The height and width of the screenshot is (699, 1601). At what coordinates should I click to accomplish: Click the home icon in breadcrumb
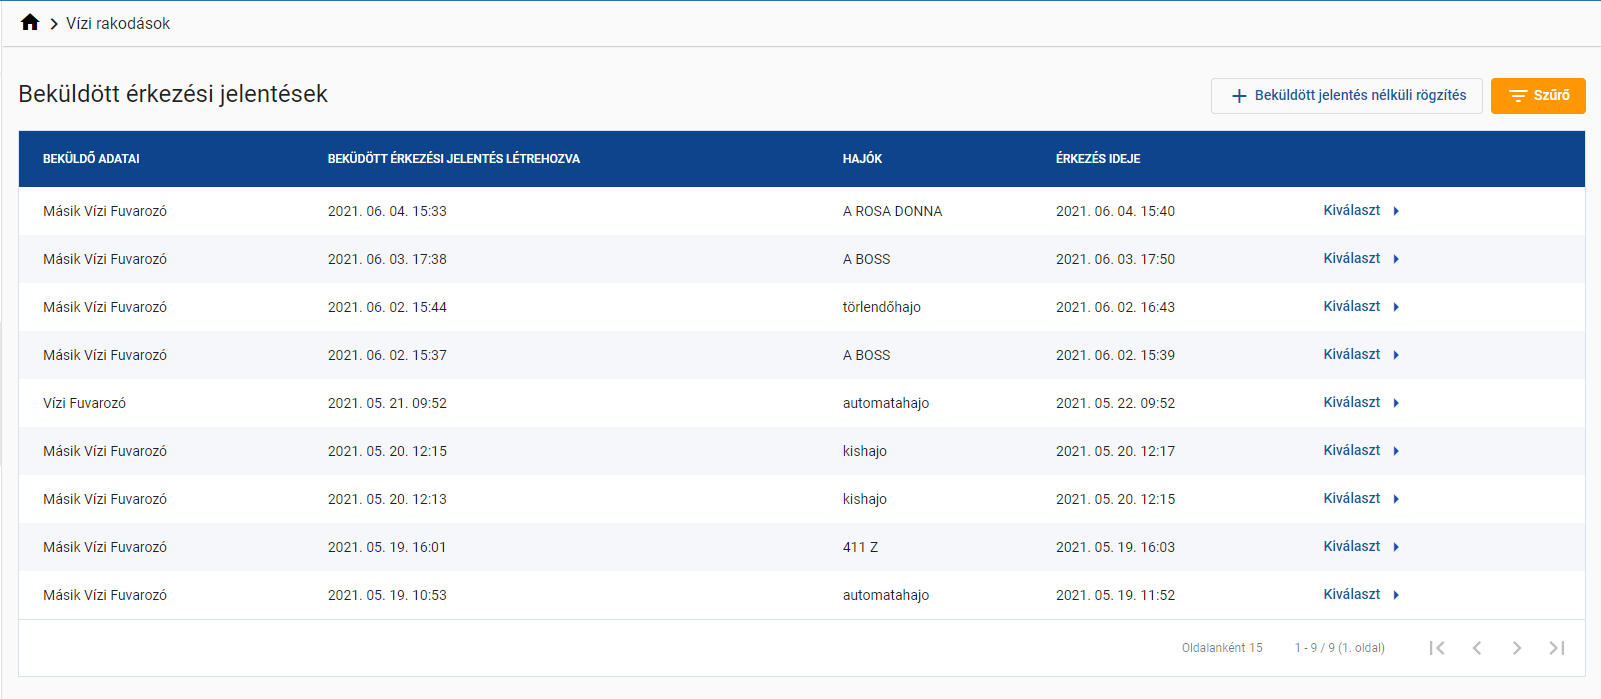pyautogui.click(x=30, y=23)
